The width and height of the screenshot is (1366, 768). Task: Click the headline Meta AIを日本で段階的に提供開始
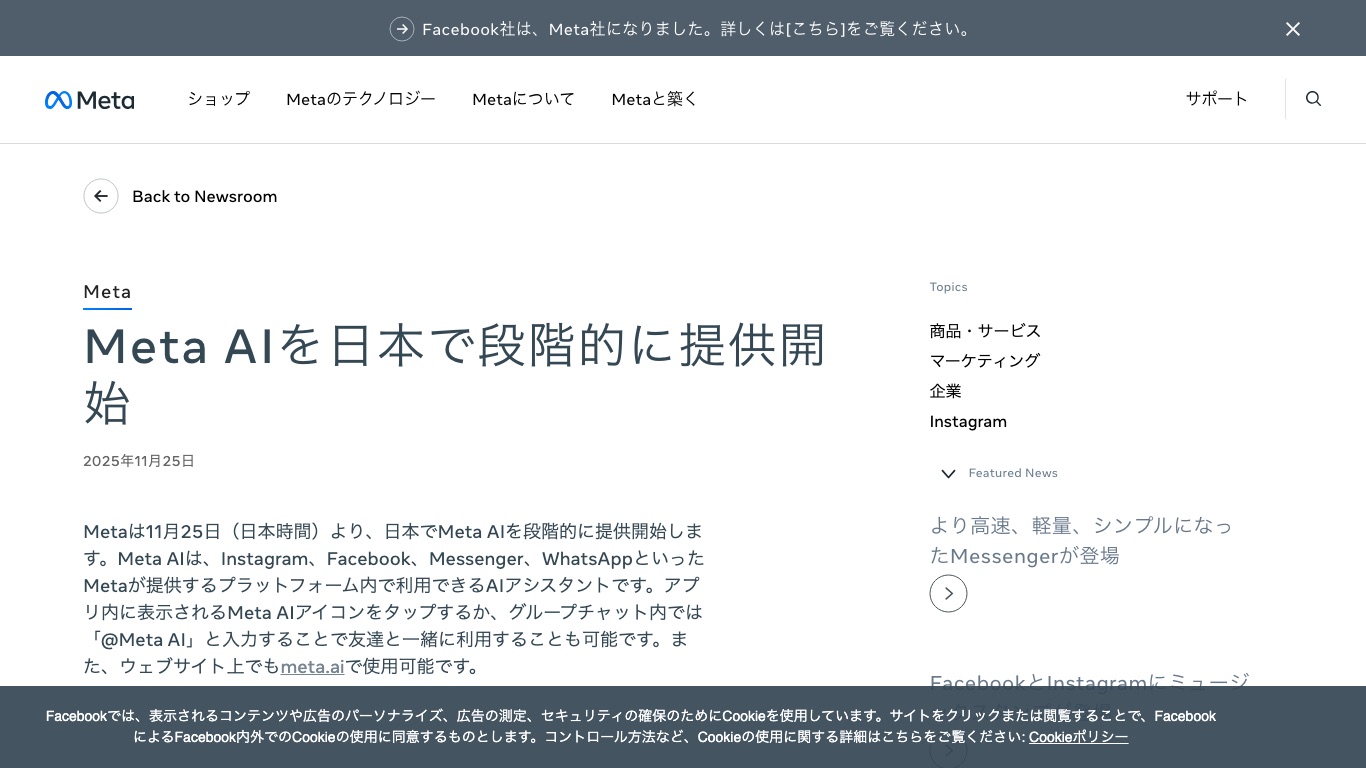coord(455,374)
